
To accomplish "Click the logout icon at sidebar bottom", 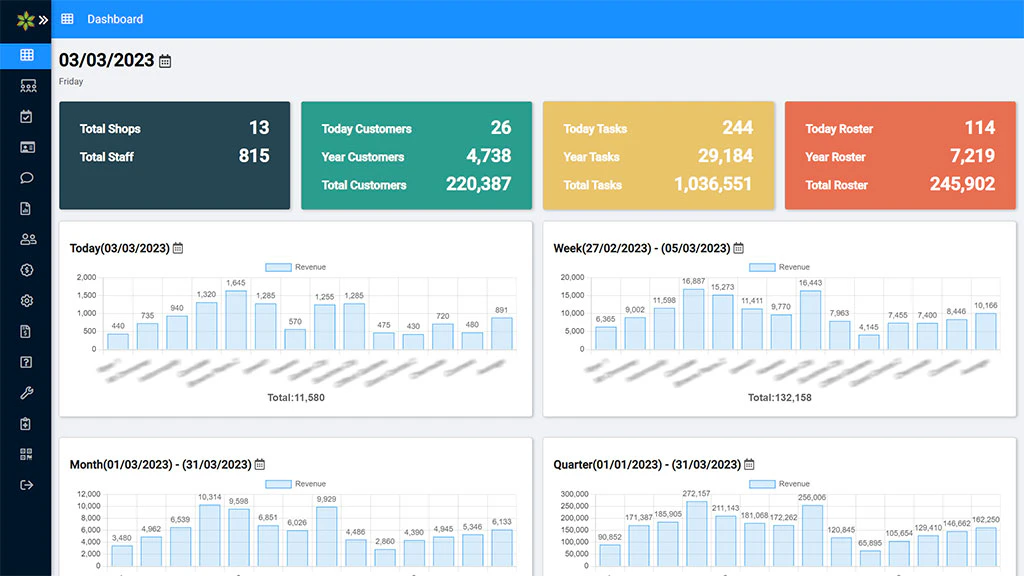I will 26,485.
